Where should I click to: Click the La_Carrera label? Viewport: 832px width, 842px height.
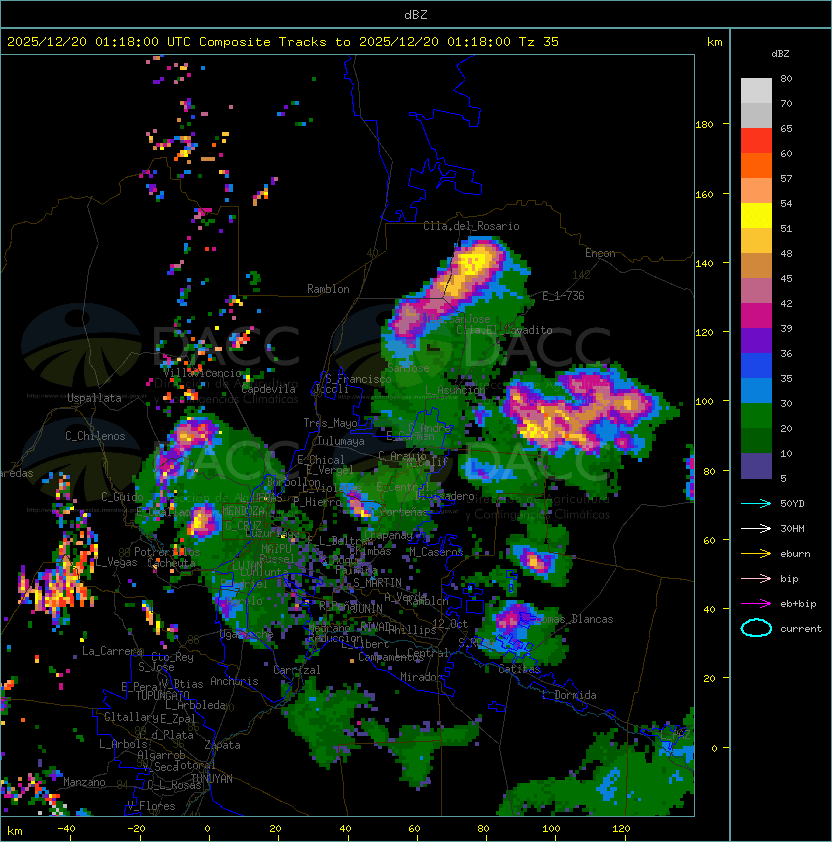click(x=112, y=651)
